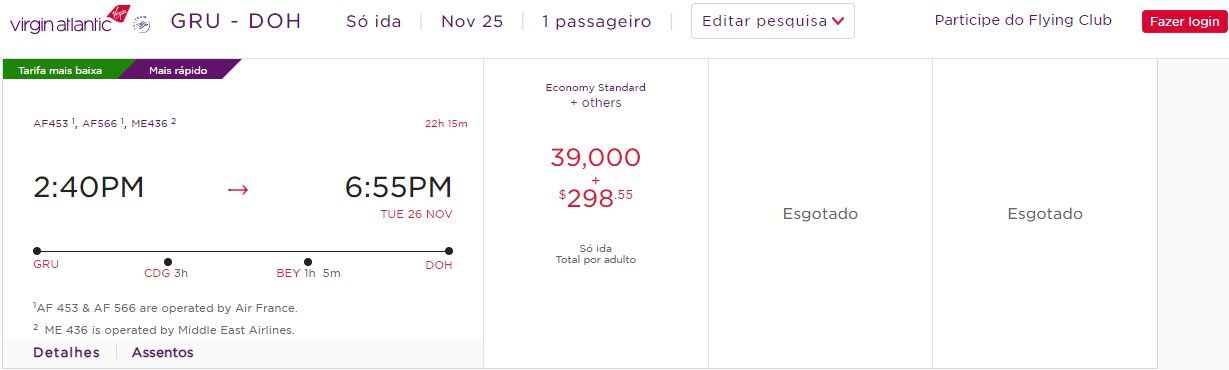Click the red chevron beside Editar pesquisa
1229x370 pixels.
838,21
